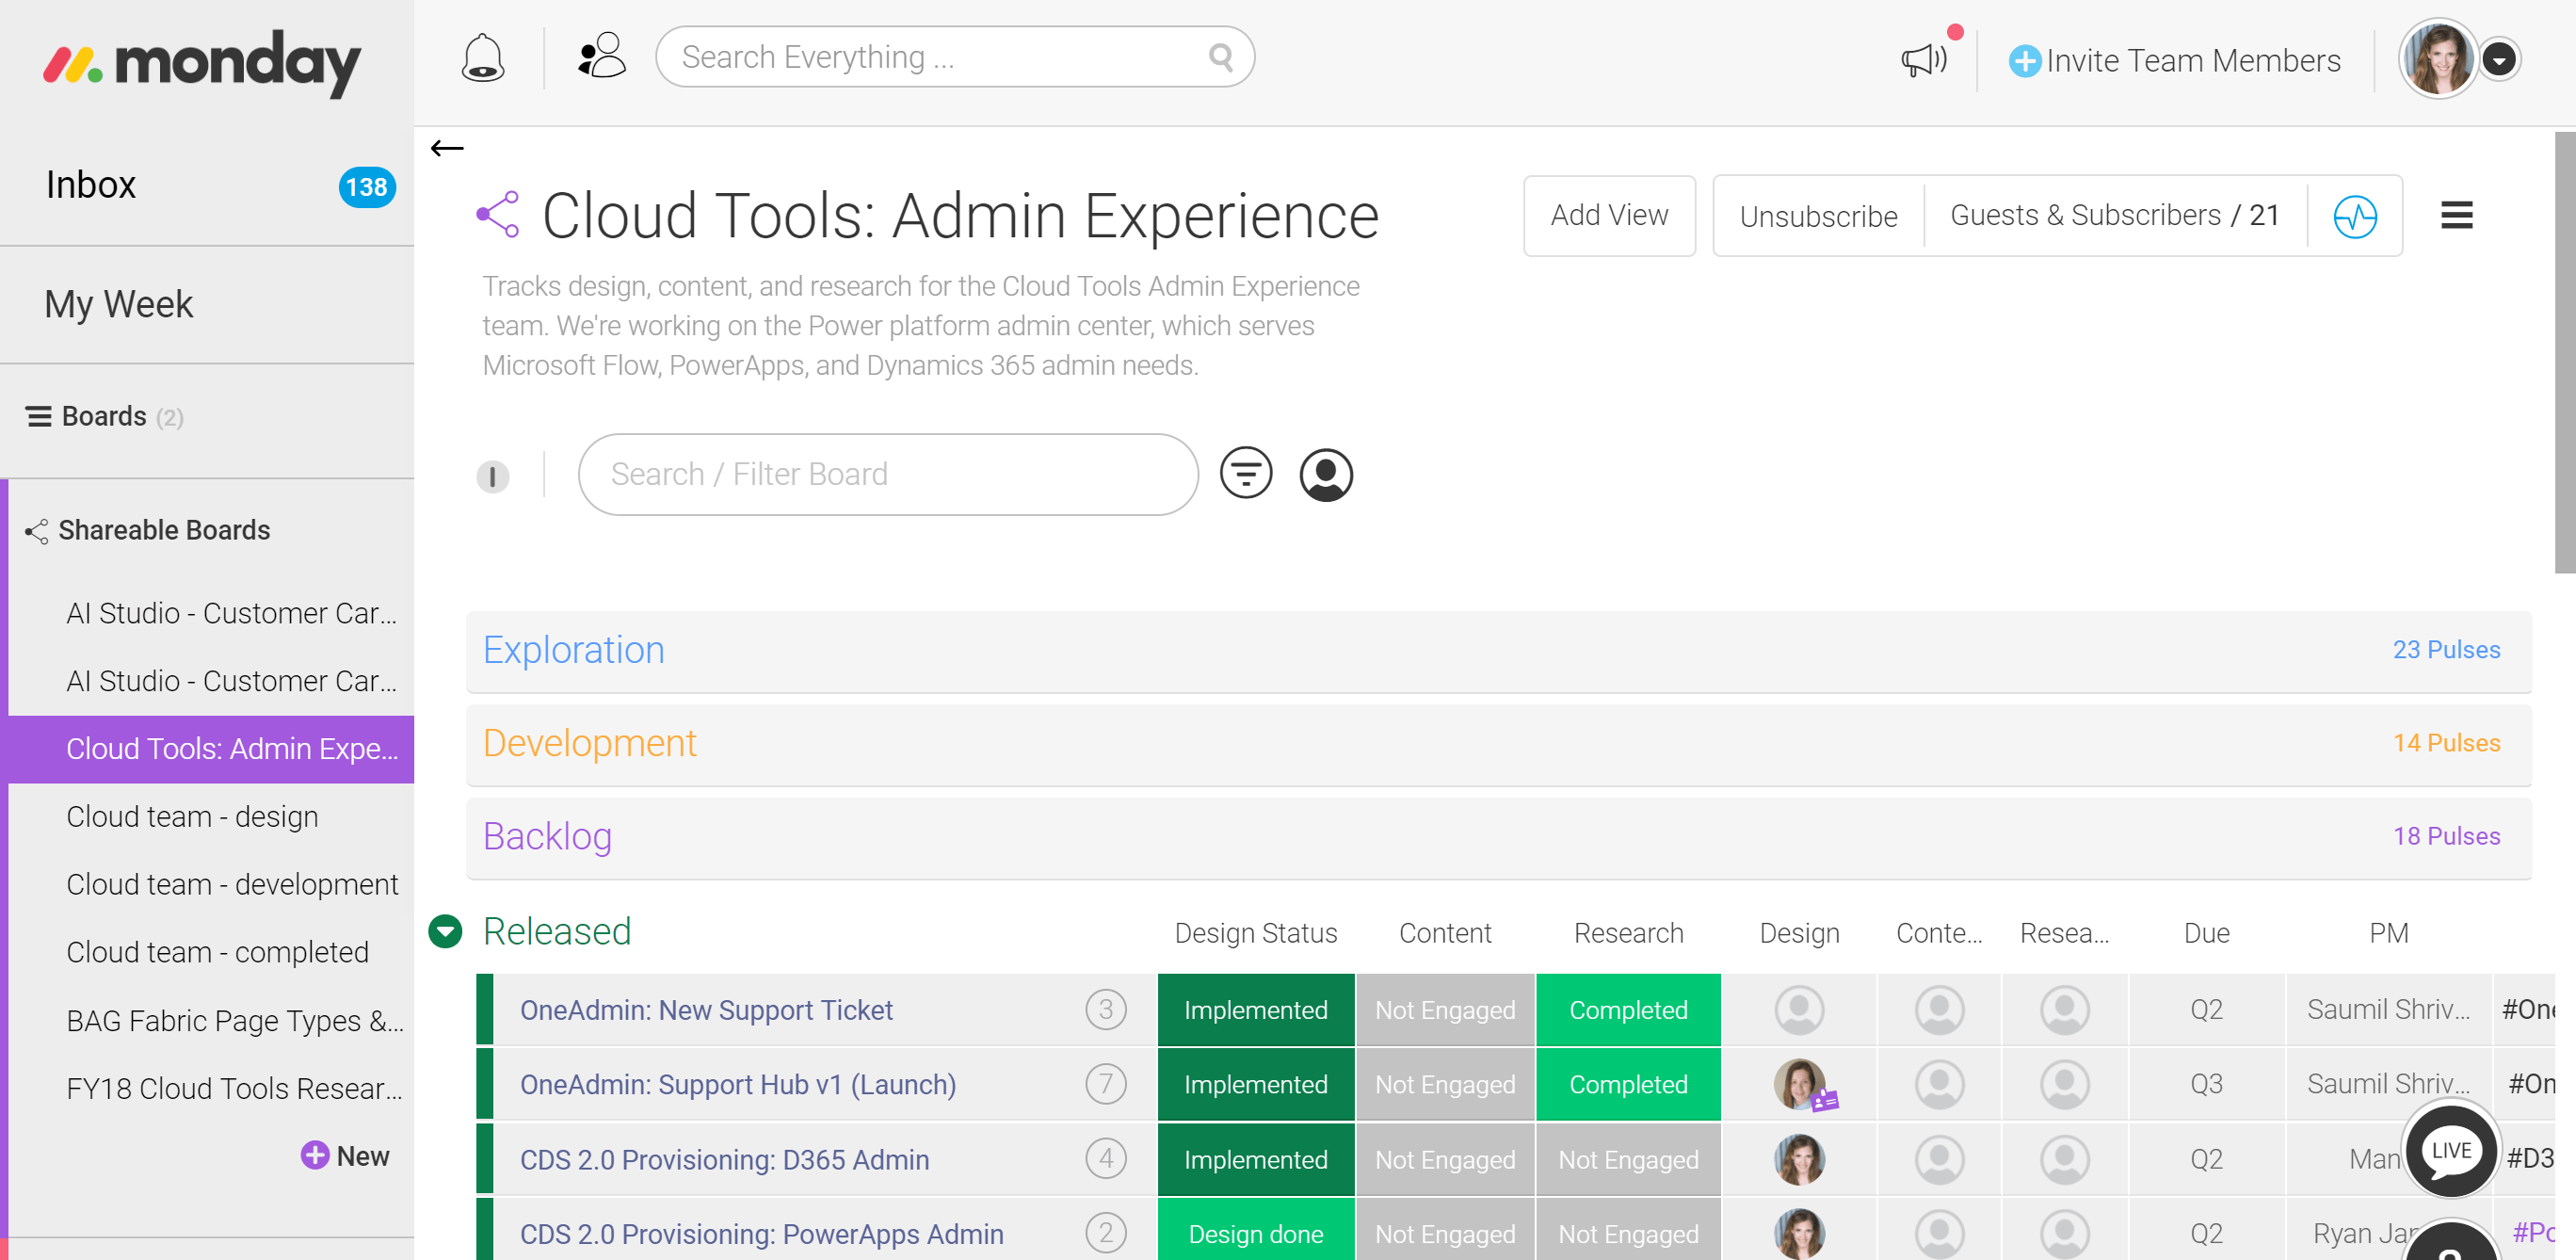The width and height of the screenshot is (2576, 1260).
Task: Open the board activity log pulse icon
Action: (x=2354, y=216)
